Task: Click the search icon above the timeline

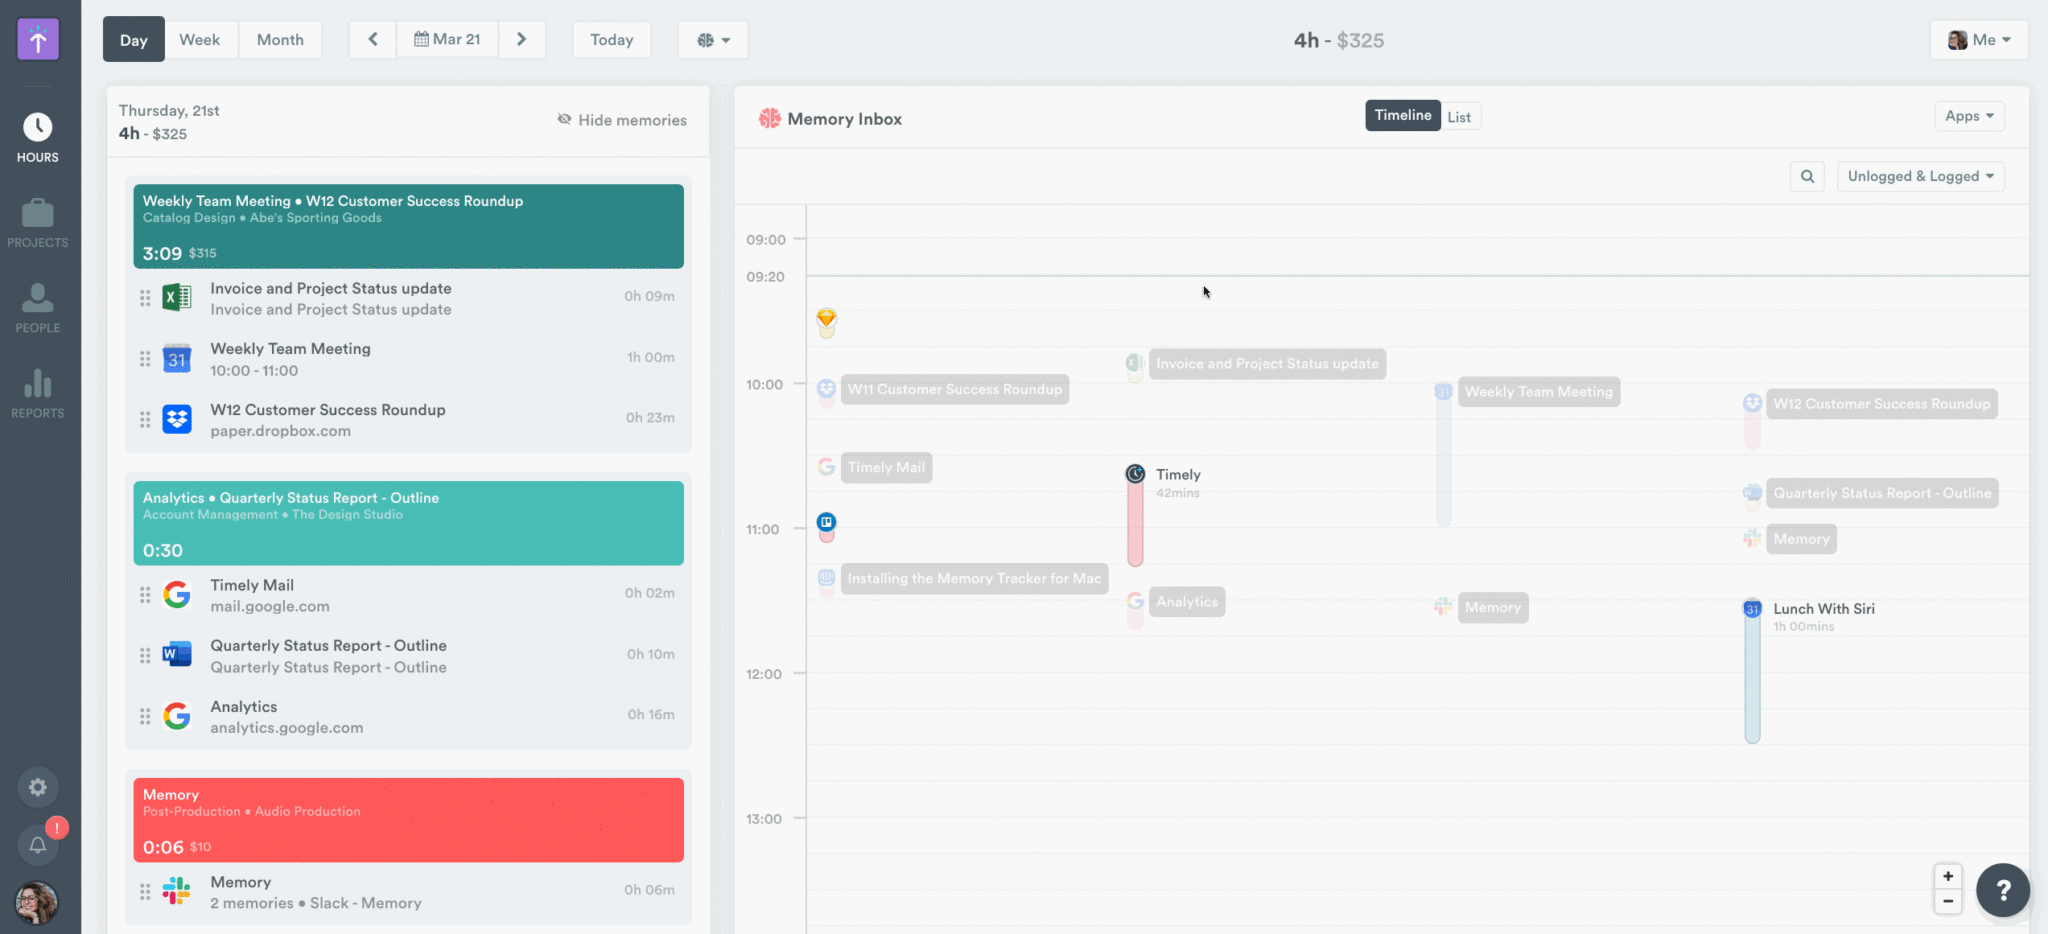Action: click(x=1807, y=176)
